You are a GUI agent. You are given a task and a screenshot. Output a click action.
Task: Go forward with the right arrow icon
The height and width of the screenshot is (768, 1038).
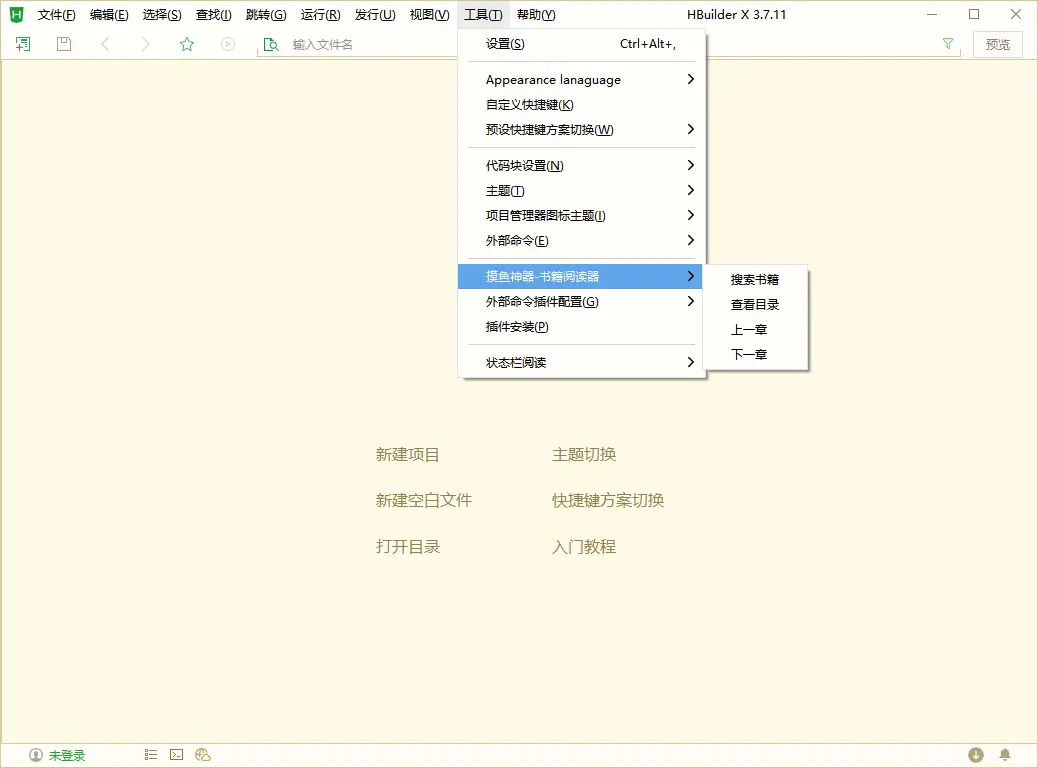[x=146, y=44]
